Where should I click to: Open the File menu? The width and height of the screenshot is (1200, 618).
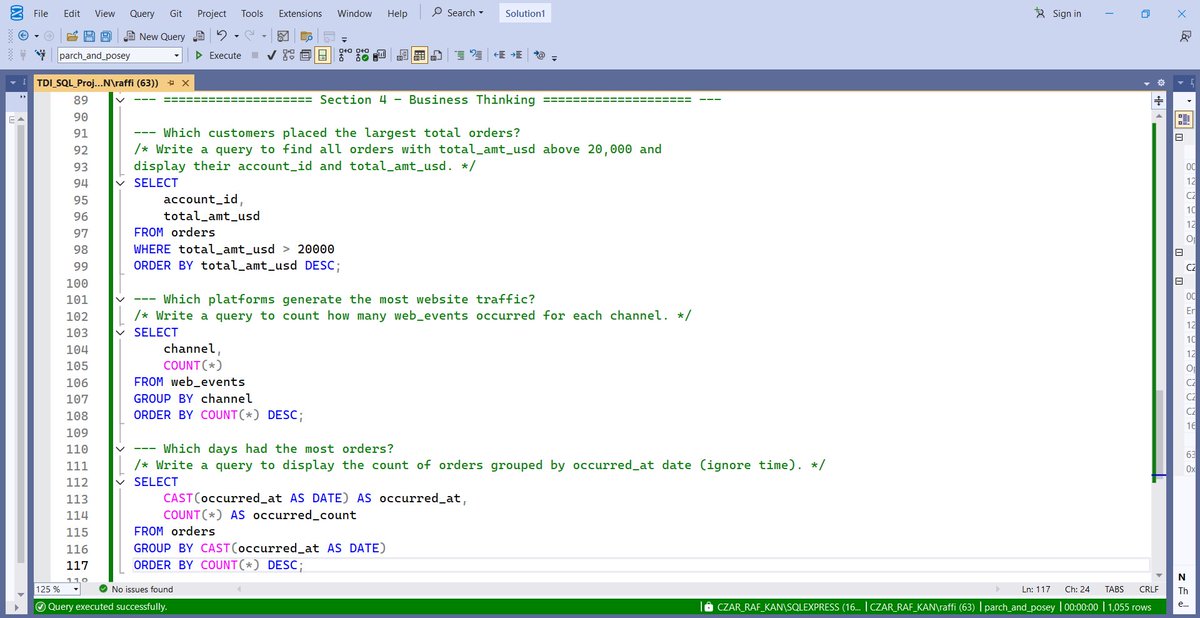click(x=41, y=13)
